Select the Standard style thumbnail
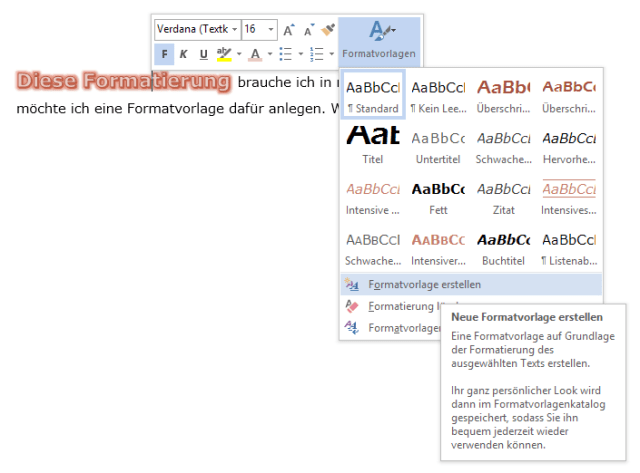Viewport: 640px width, 473px height. click(x=373, y=95)
